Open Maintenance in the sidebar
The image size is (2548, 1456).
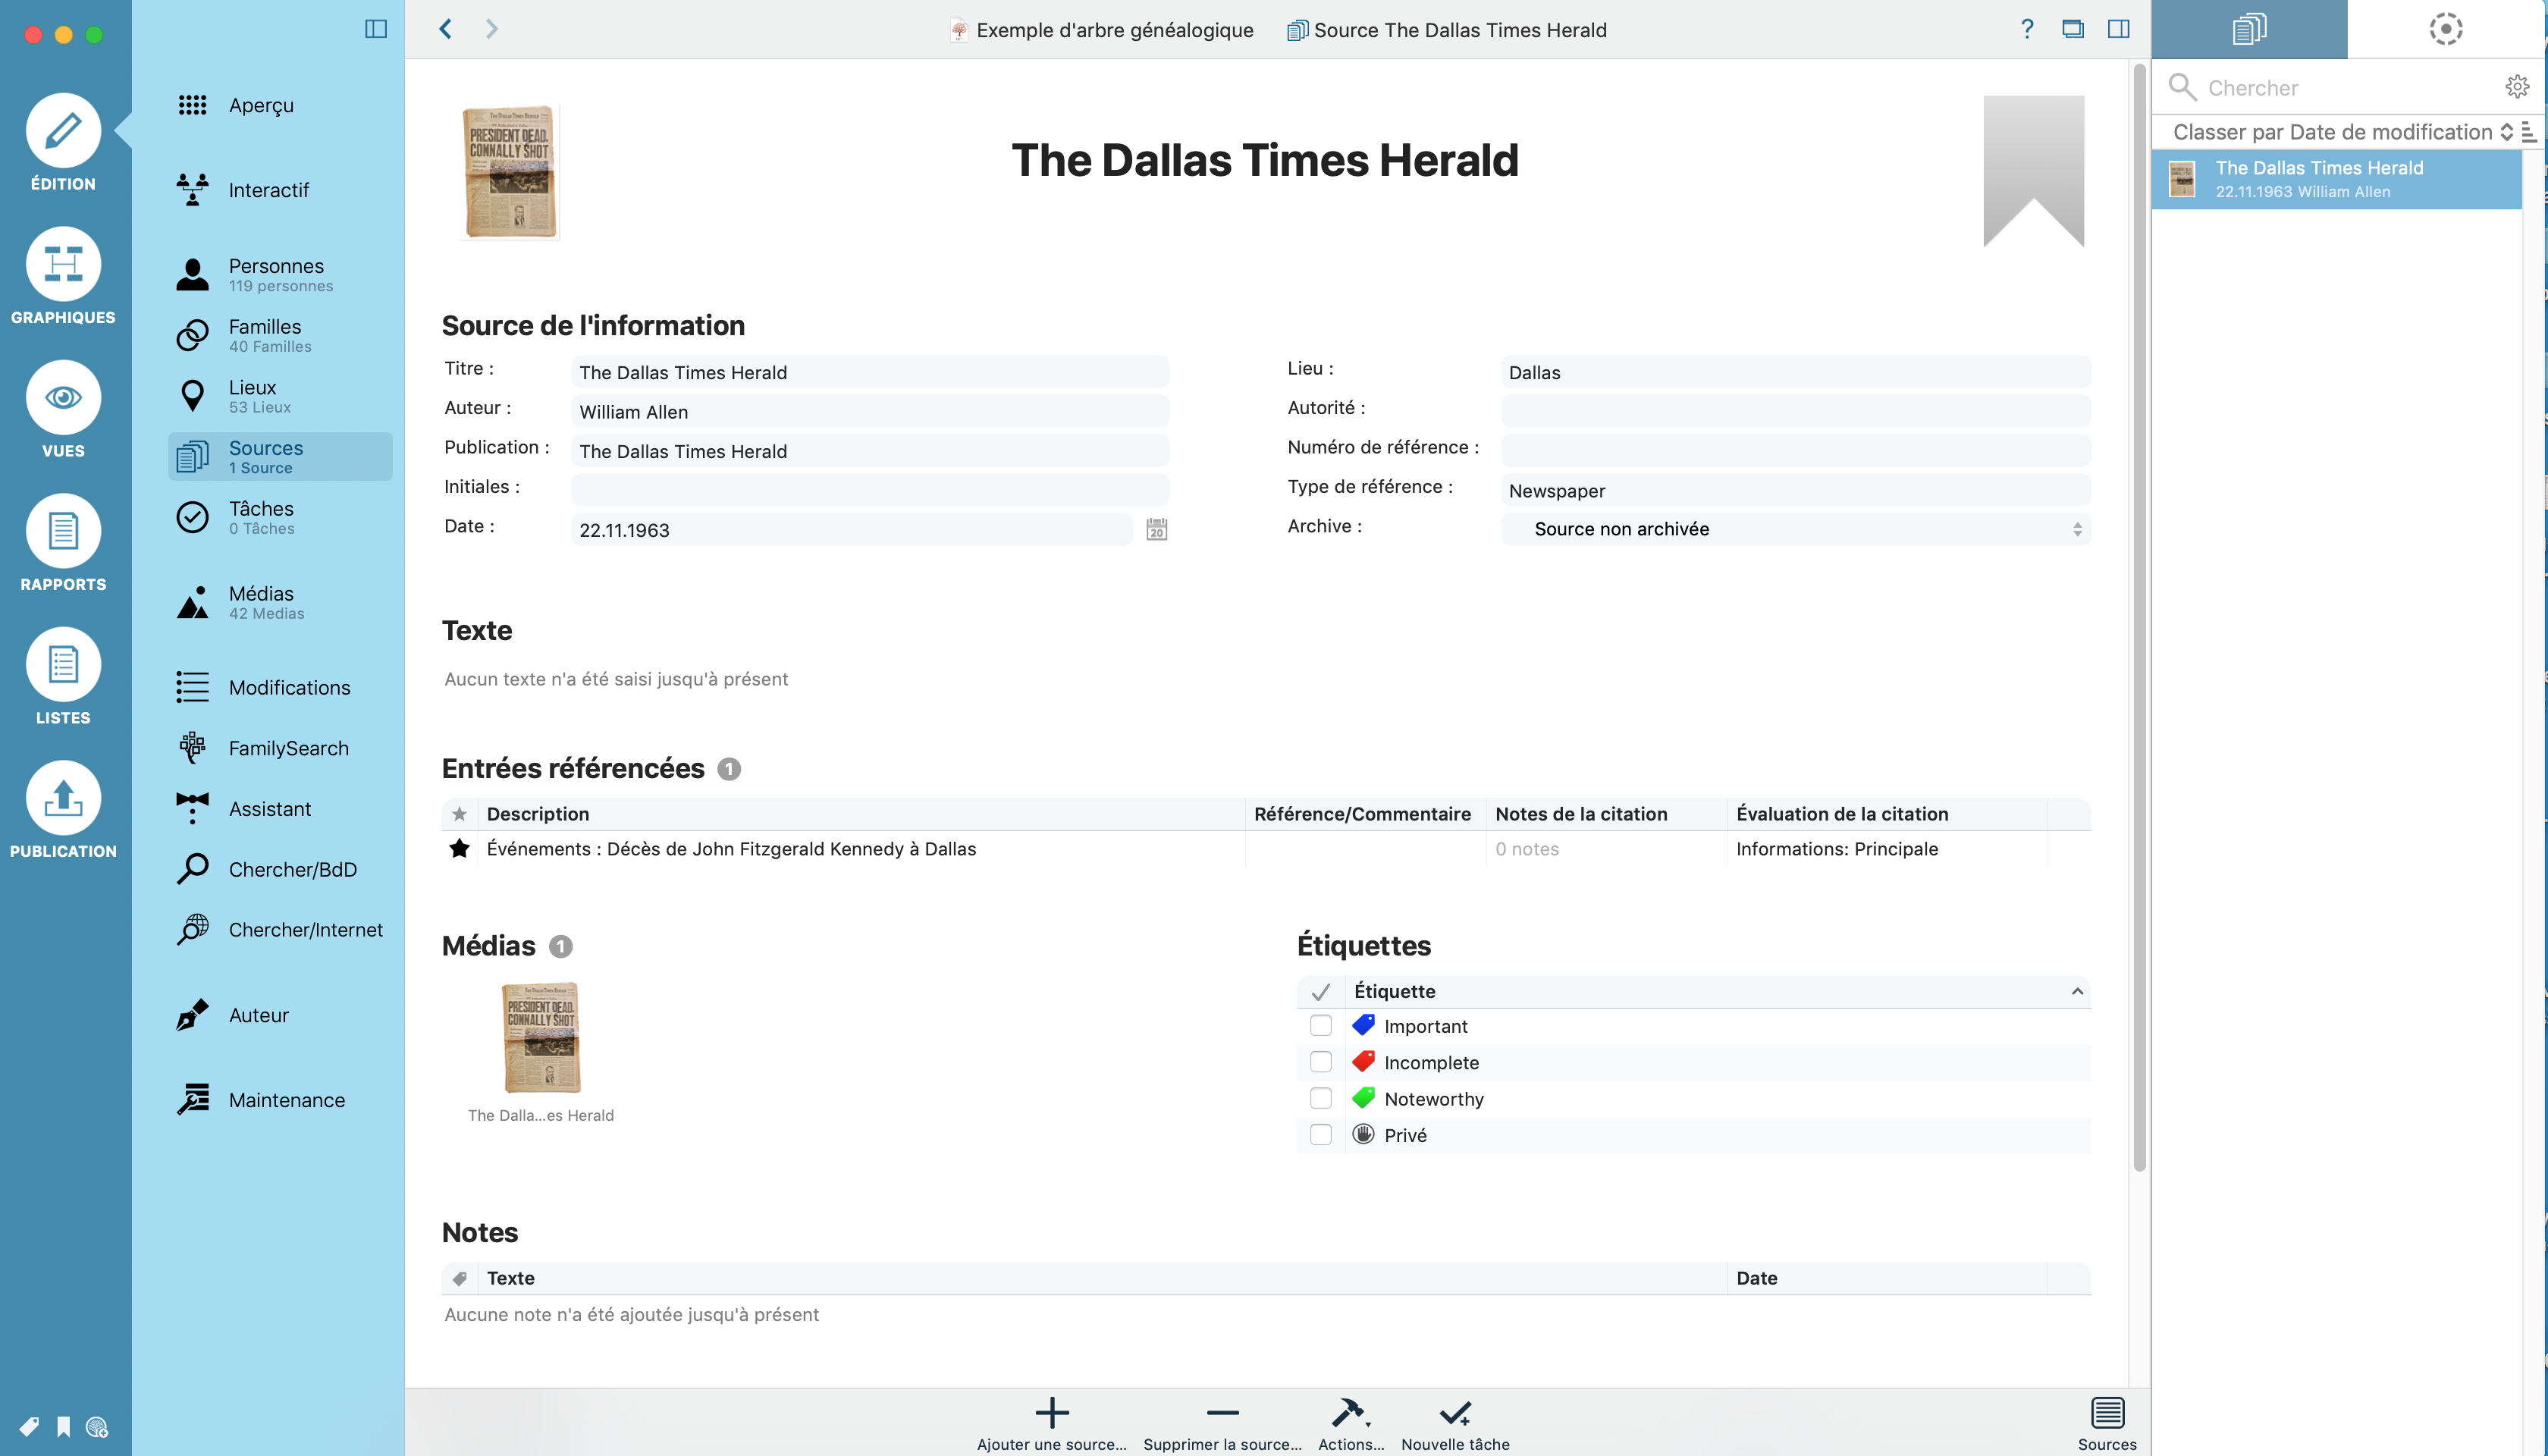point(280,1099)
